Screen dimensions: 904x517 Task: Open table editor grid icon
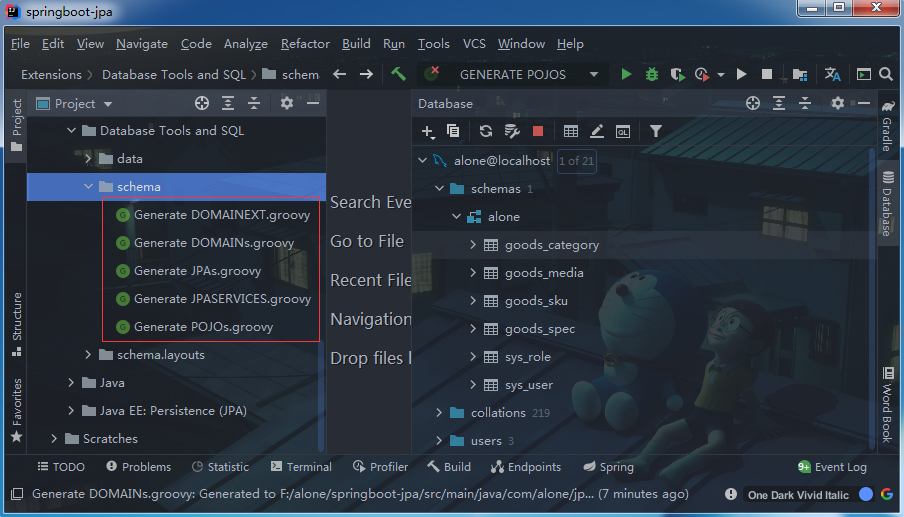click(x=571, y=131)
